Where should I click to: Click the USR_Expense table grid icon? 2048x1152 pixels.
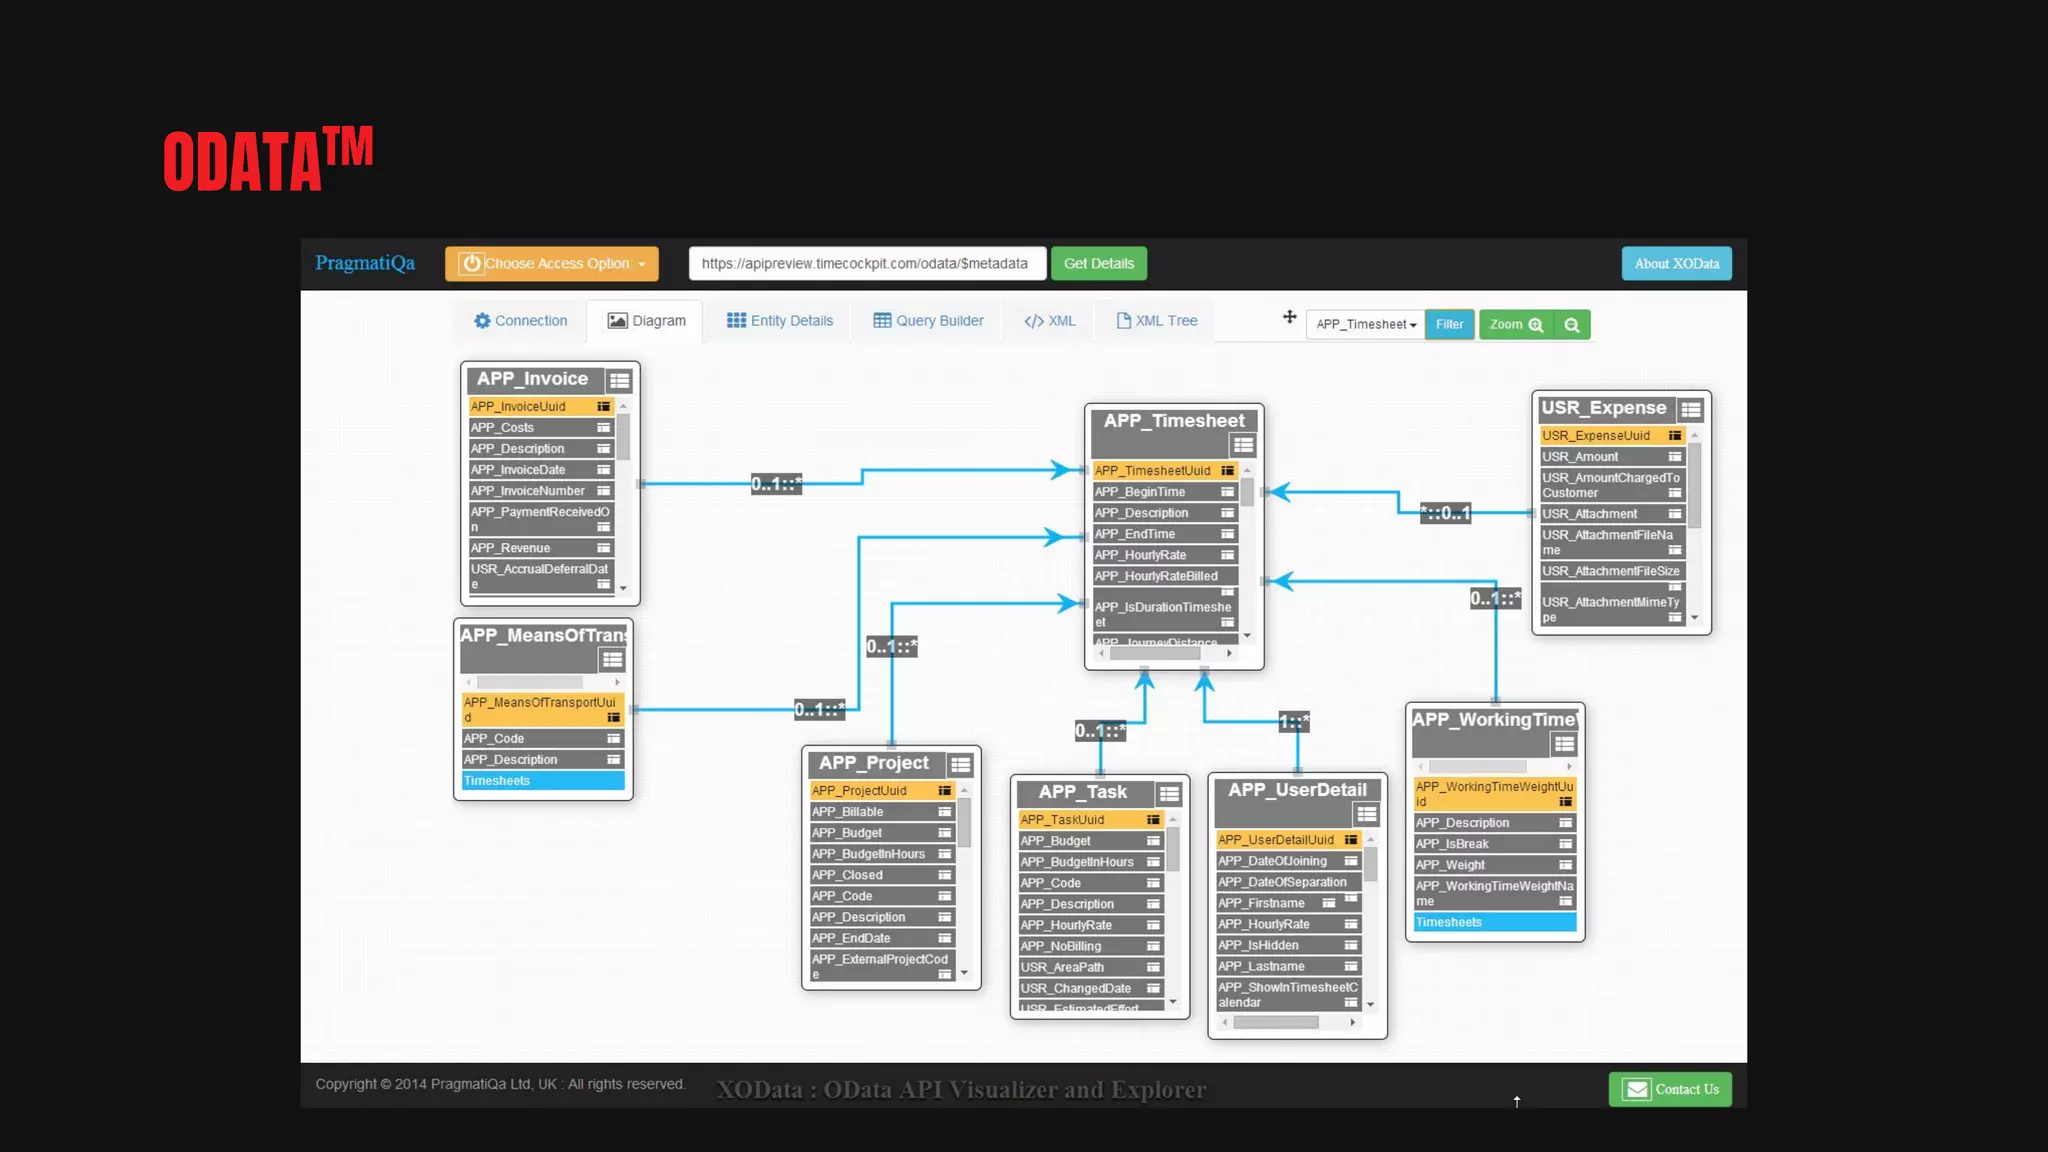point(1691,410)
